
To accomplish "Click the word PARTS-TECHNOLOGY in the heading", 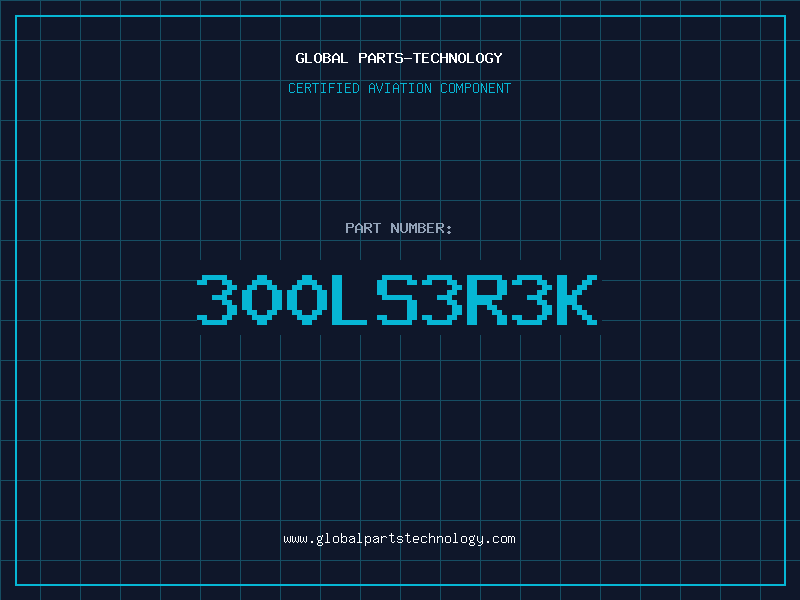I will click(428, 58).
